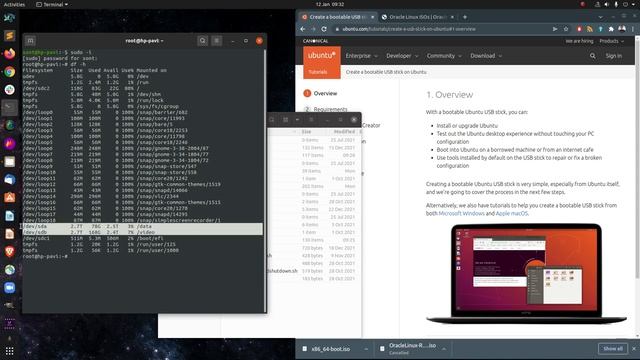This screenshot has width=640, height=360.
Task: Launch Firefox from the dock
Action: point(9,53)
